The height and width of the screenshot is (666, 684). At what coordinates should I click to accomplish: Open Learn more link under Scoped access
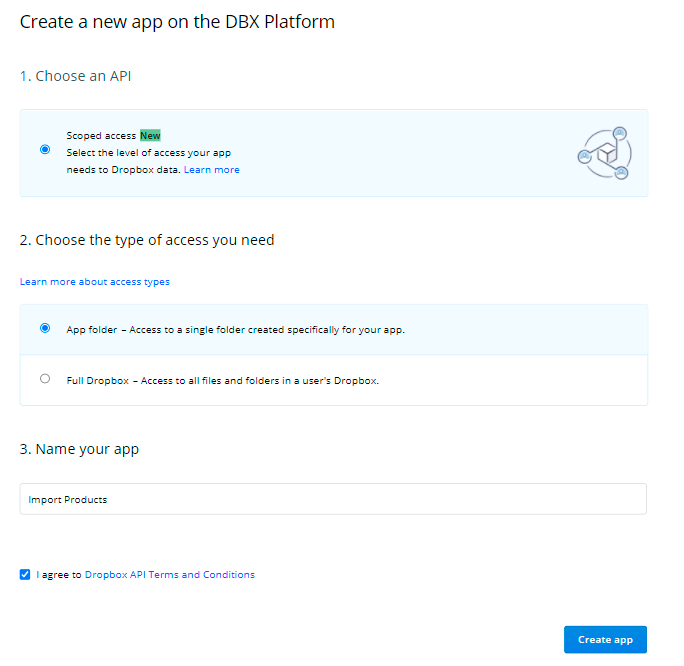(x=211, y=170)
